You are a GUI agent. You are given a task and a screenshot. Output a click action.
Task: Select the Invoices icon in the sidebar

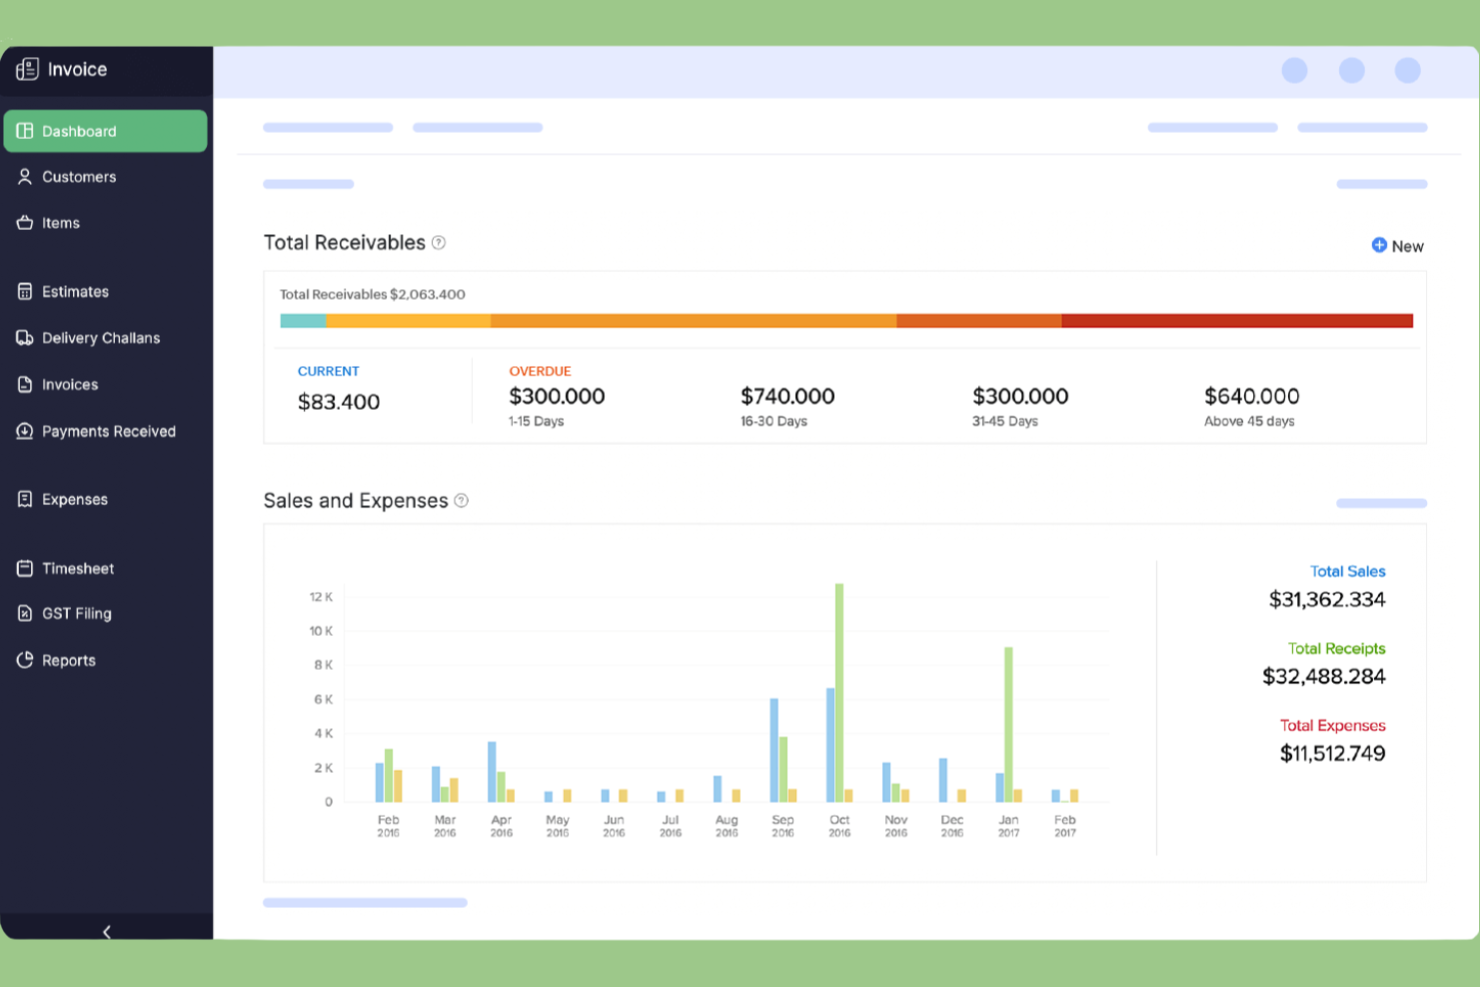25,384
